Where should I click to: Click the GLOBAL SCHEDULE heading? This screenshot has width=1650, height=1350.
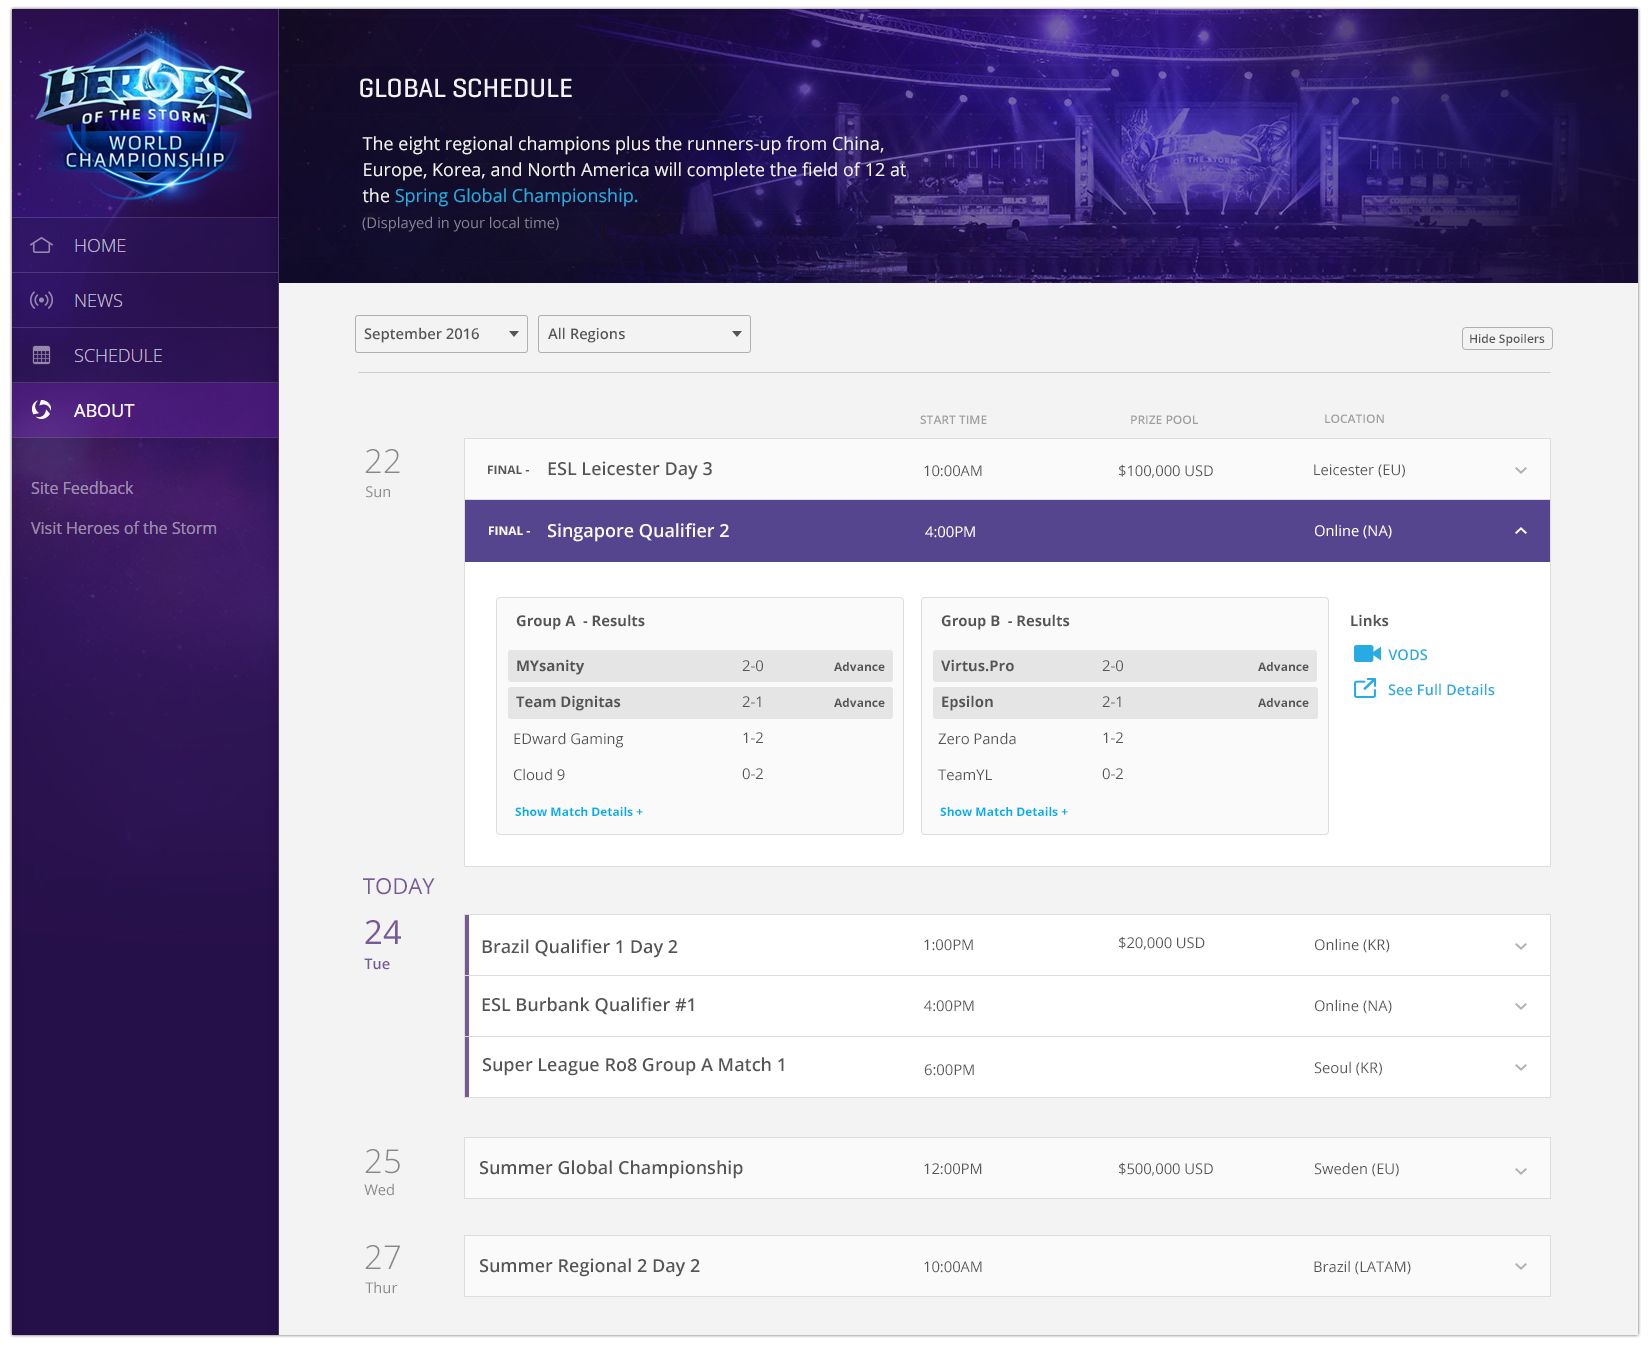coord(466,89)
